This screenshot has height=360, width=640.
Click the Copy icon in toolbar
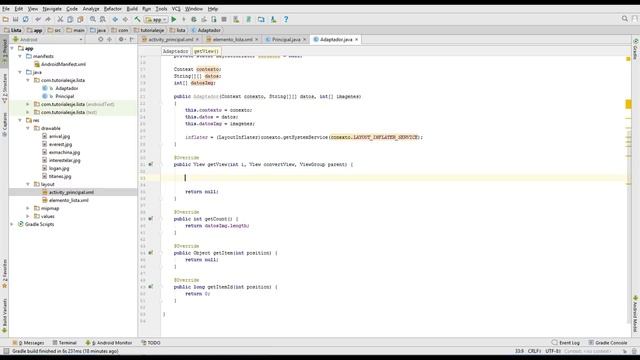(70, 19)
